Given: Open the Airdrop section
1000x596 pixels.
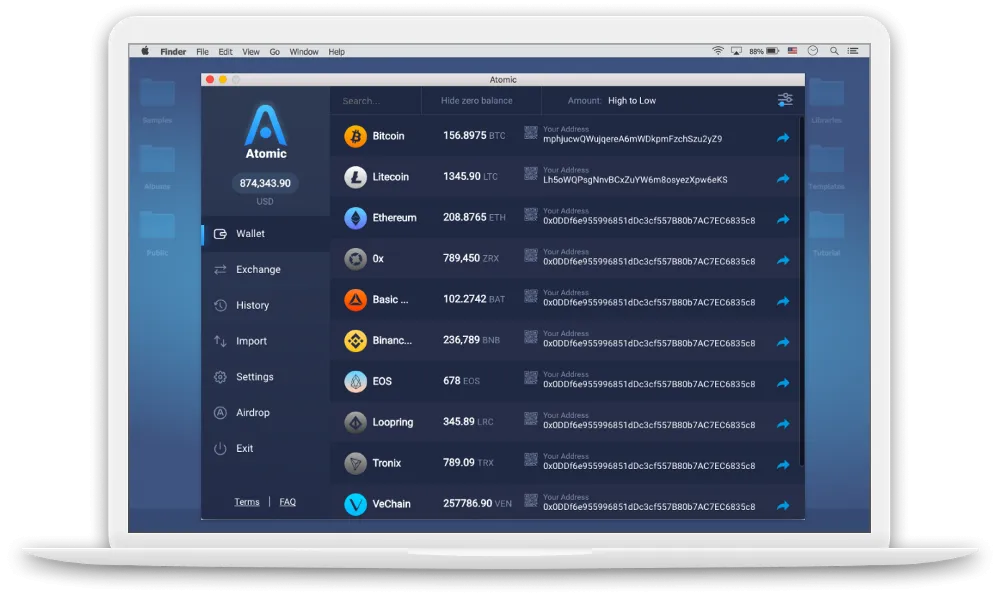Looking at the screenshot, I should [x=265, y=412].
